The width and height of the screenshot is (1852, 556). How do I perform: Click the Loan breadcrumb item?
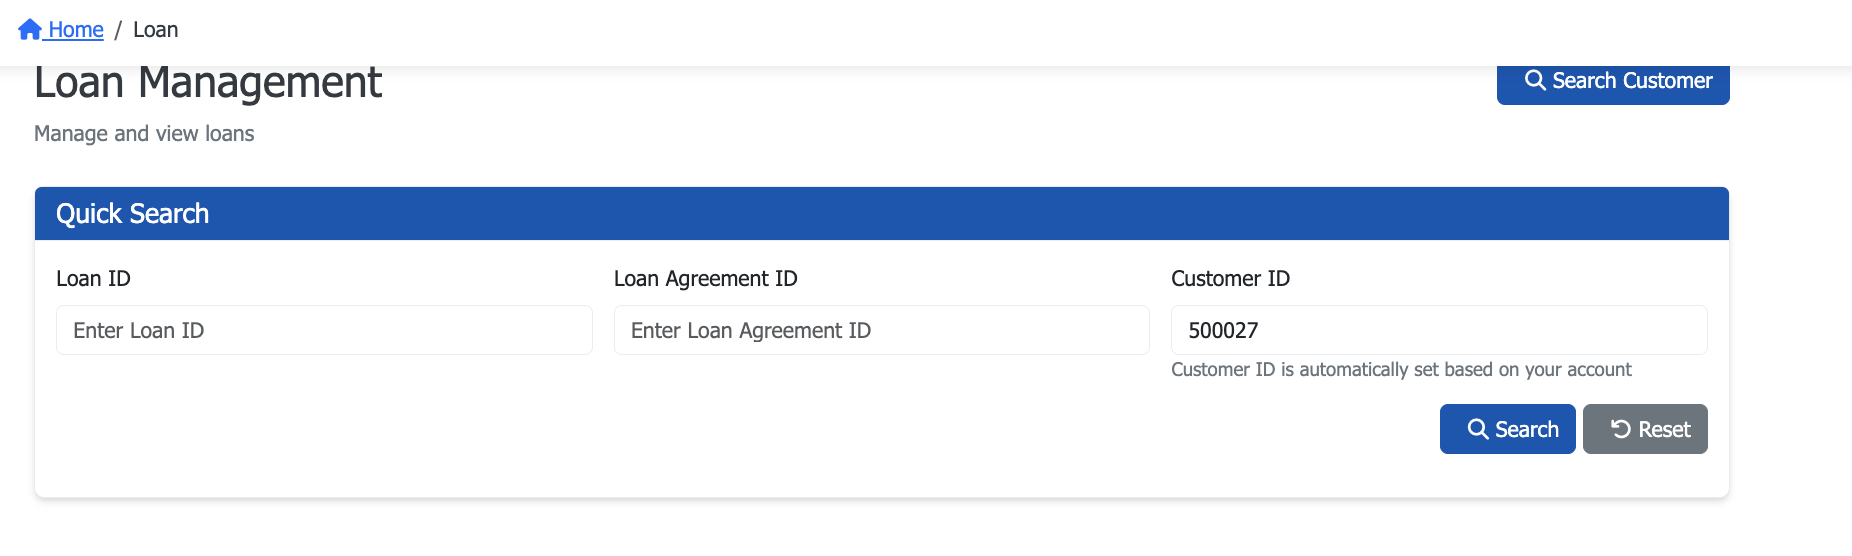pyautogui.click(x=155, y=30)
